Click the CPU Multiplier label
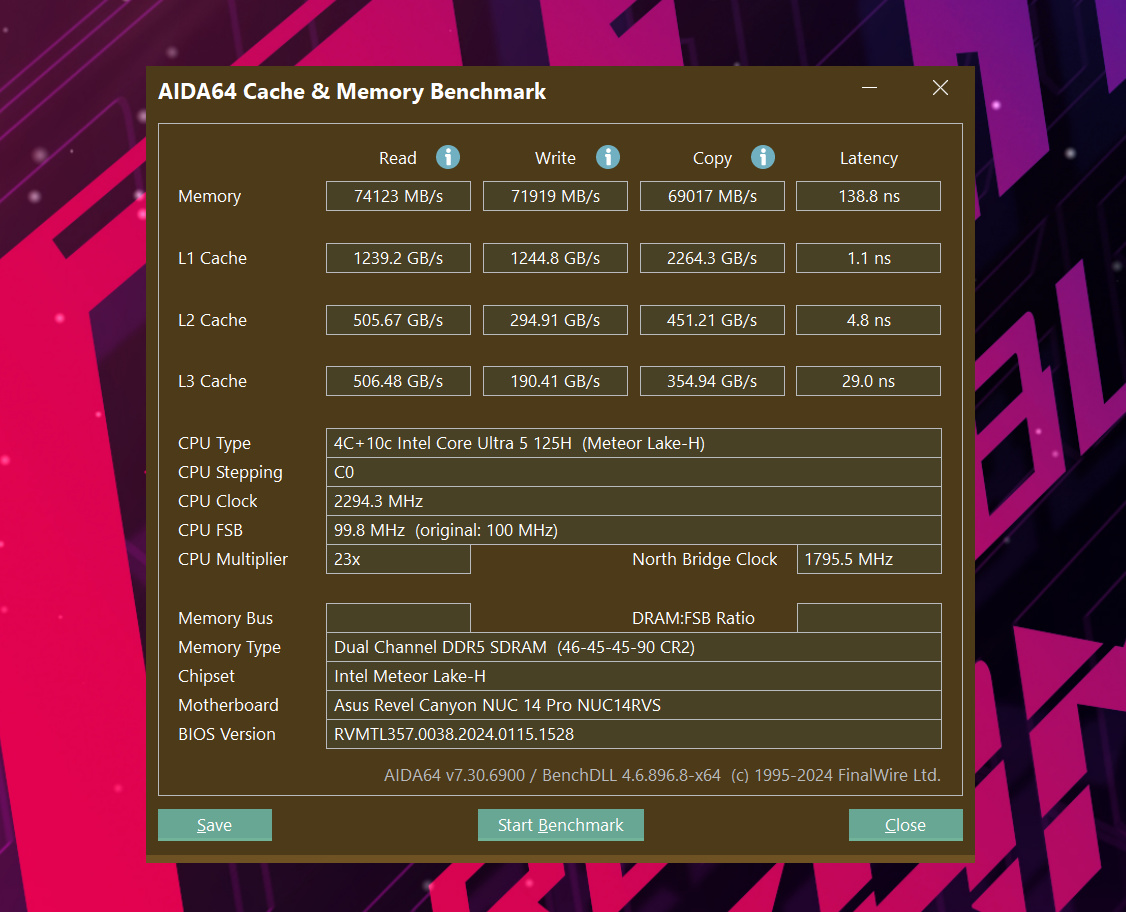 click(233, 559)
